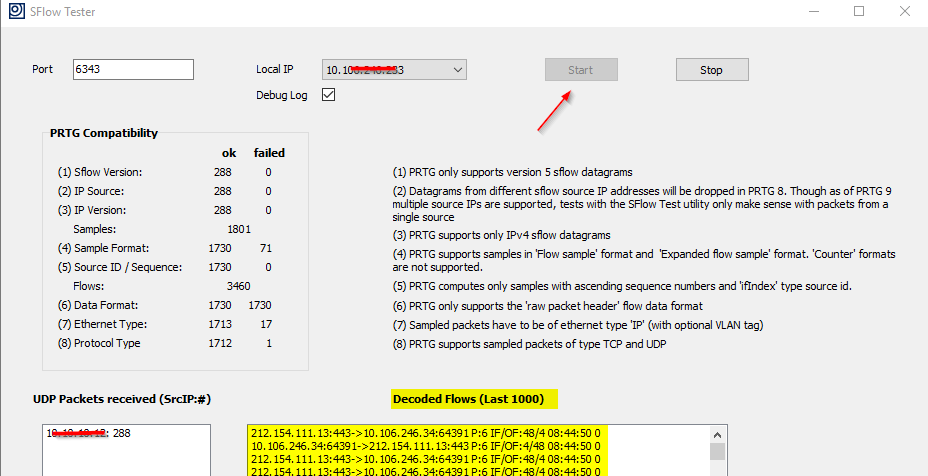Viewport: 928px width, 476px height.
Task: Click the Samples count 1801
Action: 239,229
